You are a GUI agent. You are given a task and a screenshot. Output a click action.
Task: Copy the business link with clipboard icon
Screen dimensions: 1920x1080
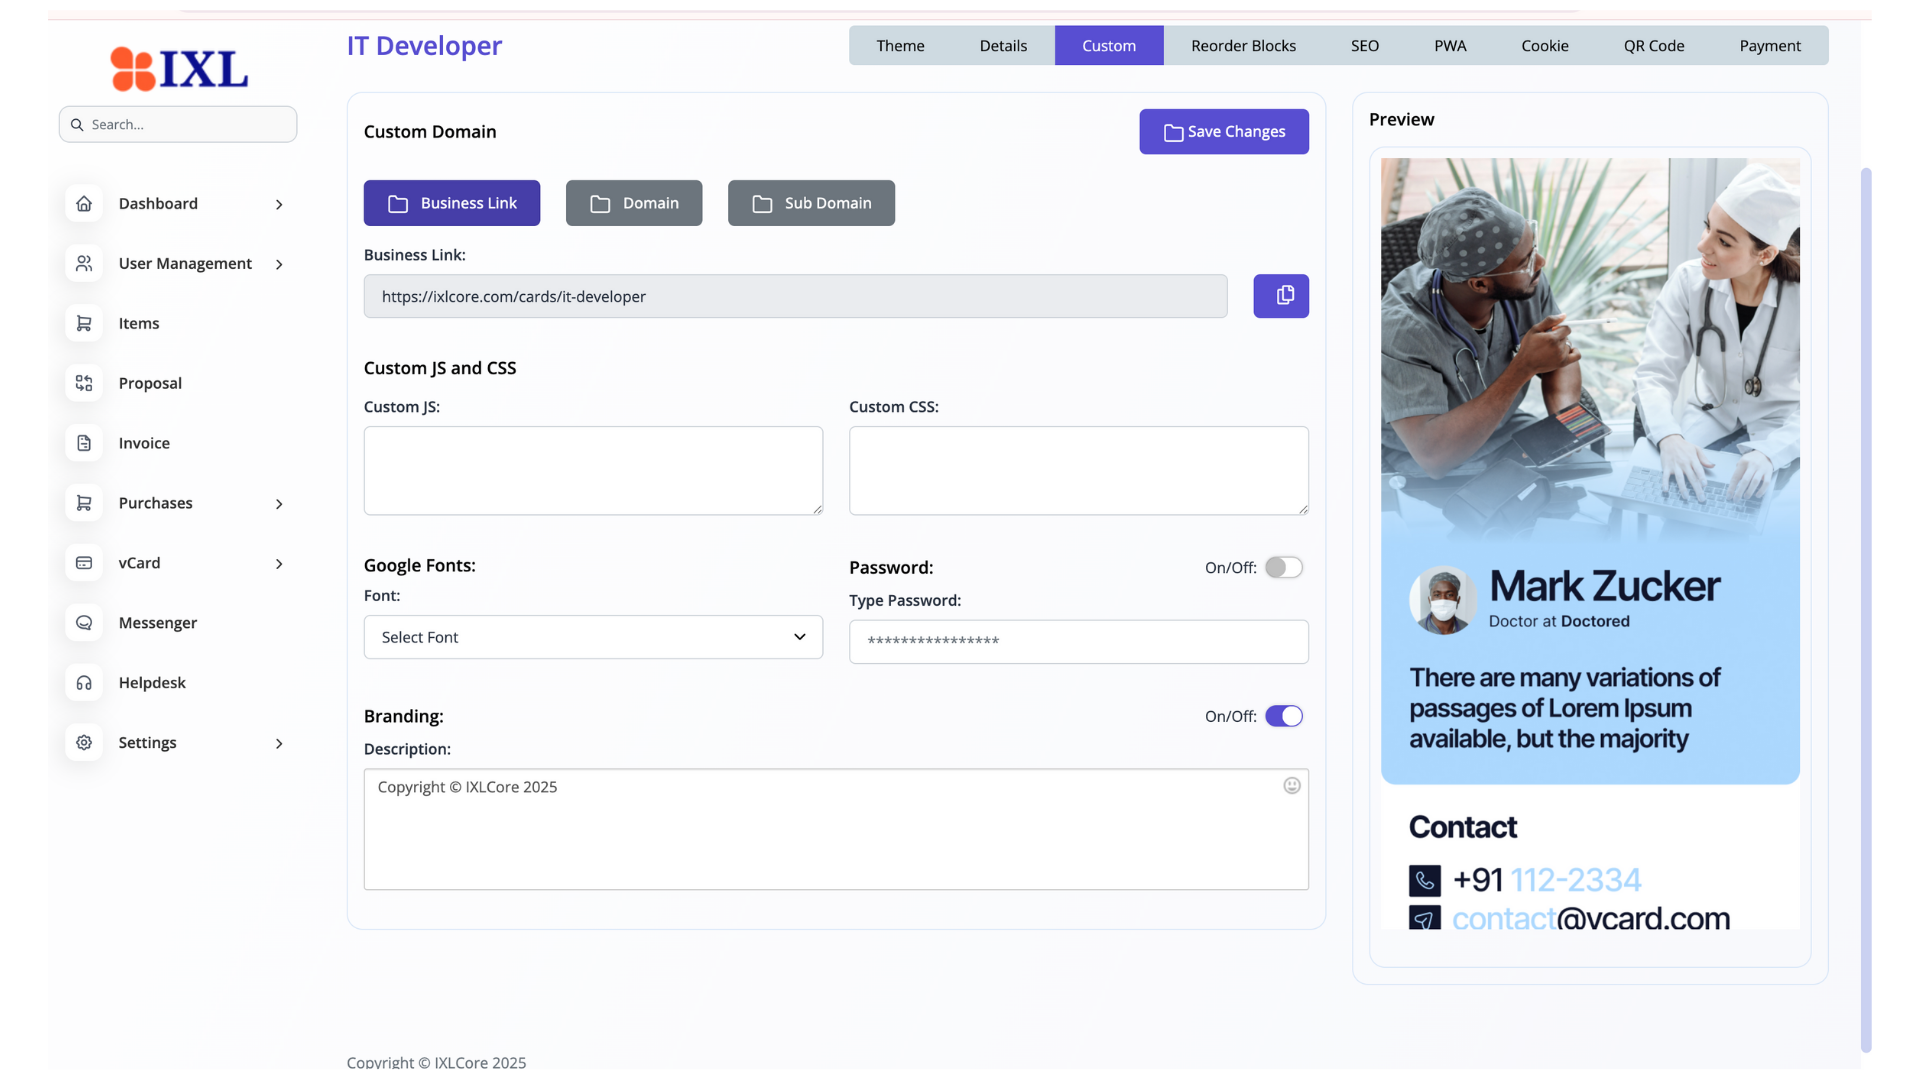click(1281, 296)
